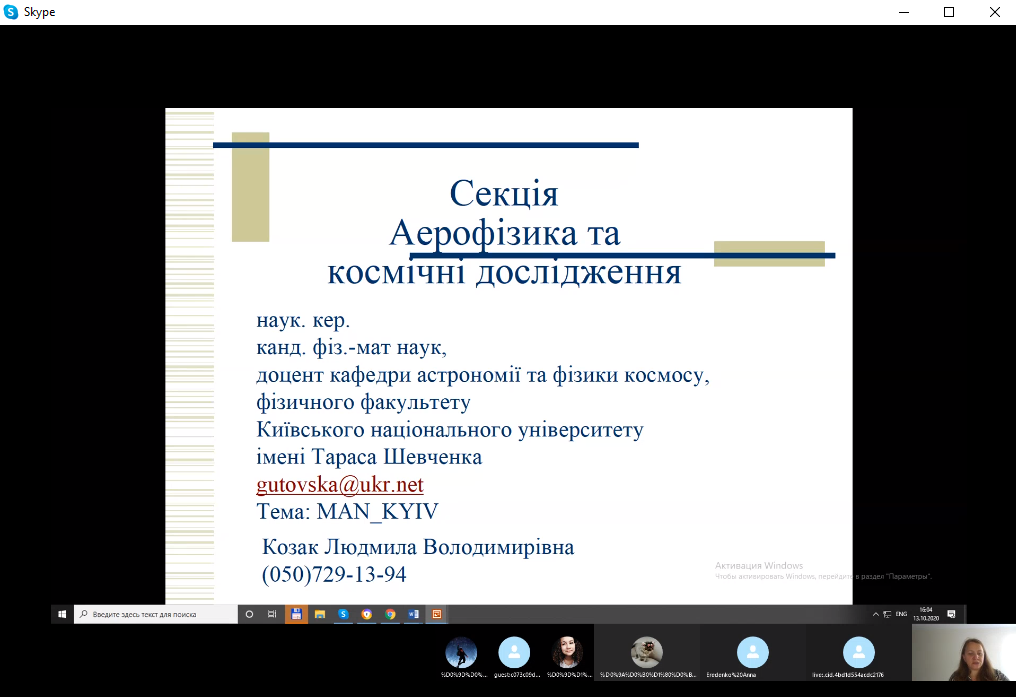Screen dimensions: 1016x697
Task: Maximize the Skype window
Action: [x=949, y=12]
